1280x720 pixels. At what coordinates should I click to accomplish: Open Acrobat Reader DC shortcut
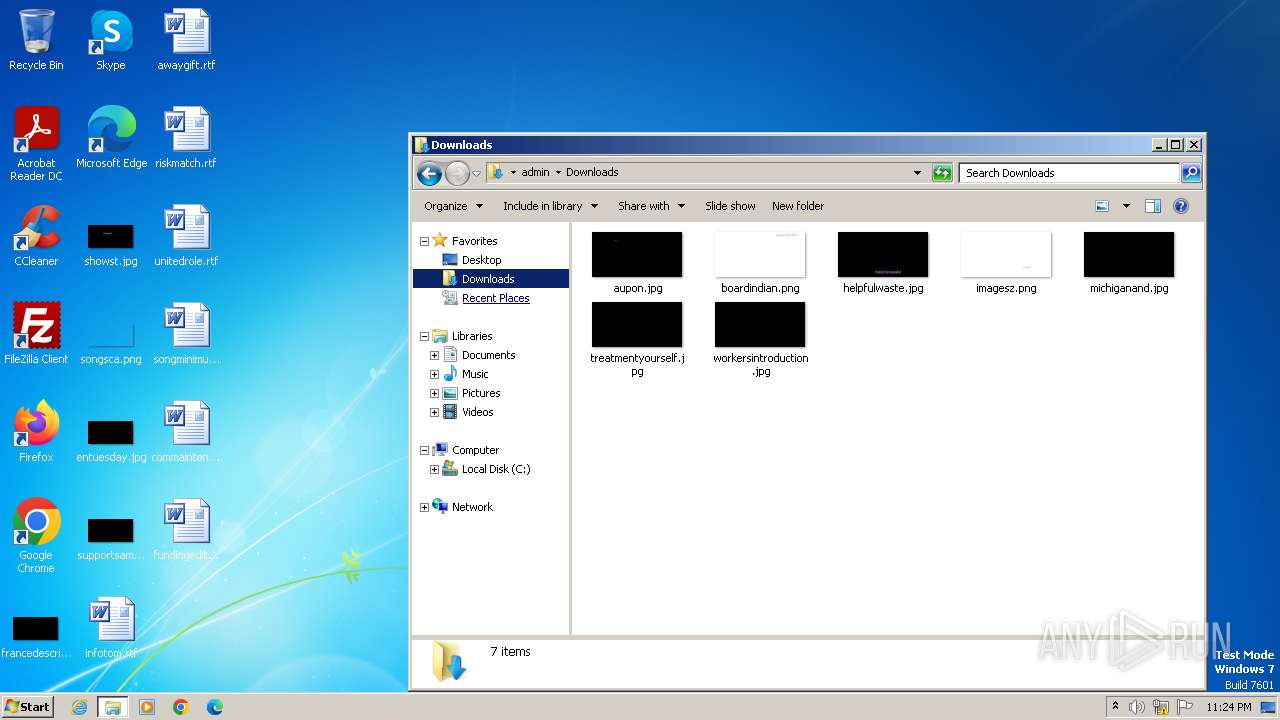coord(36,144)
